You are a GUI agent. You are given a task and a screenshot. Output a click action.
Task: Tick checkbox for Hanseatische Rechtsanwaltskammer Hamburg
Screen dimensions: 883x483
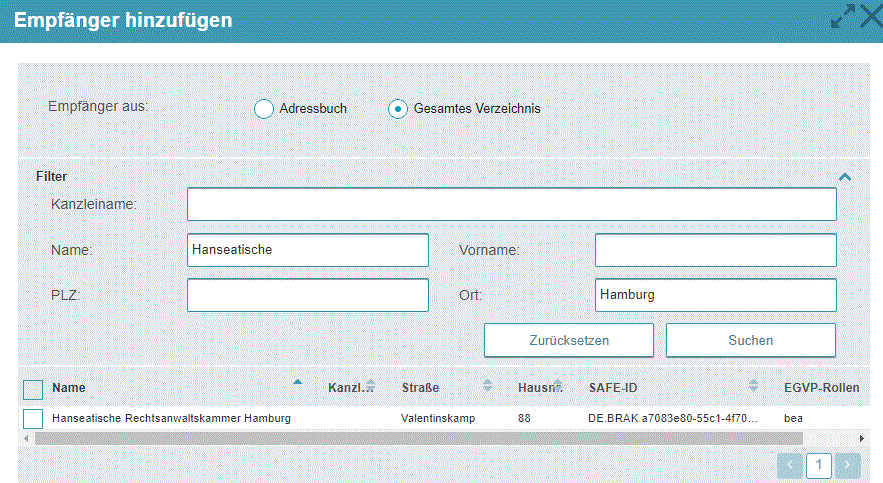tap(33, 418)
